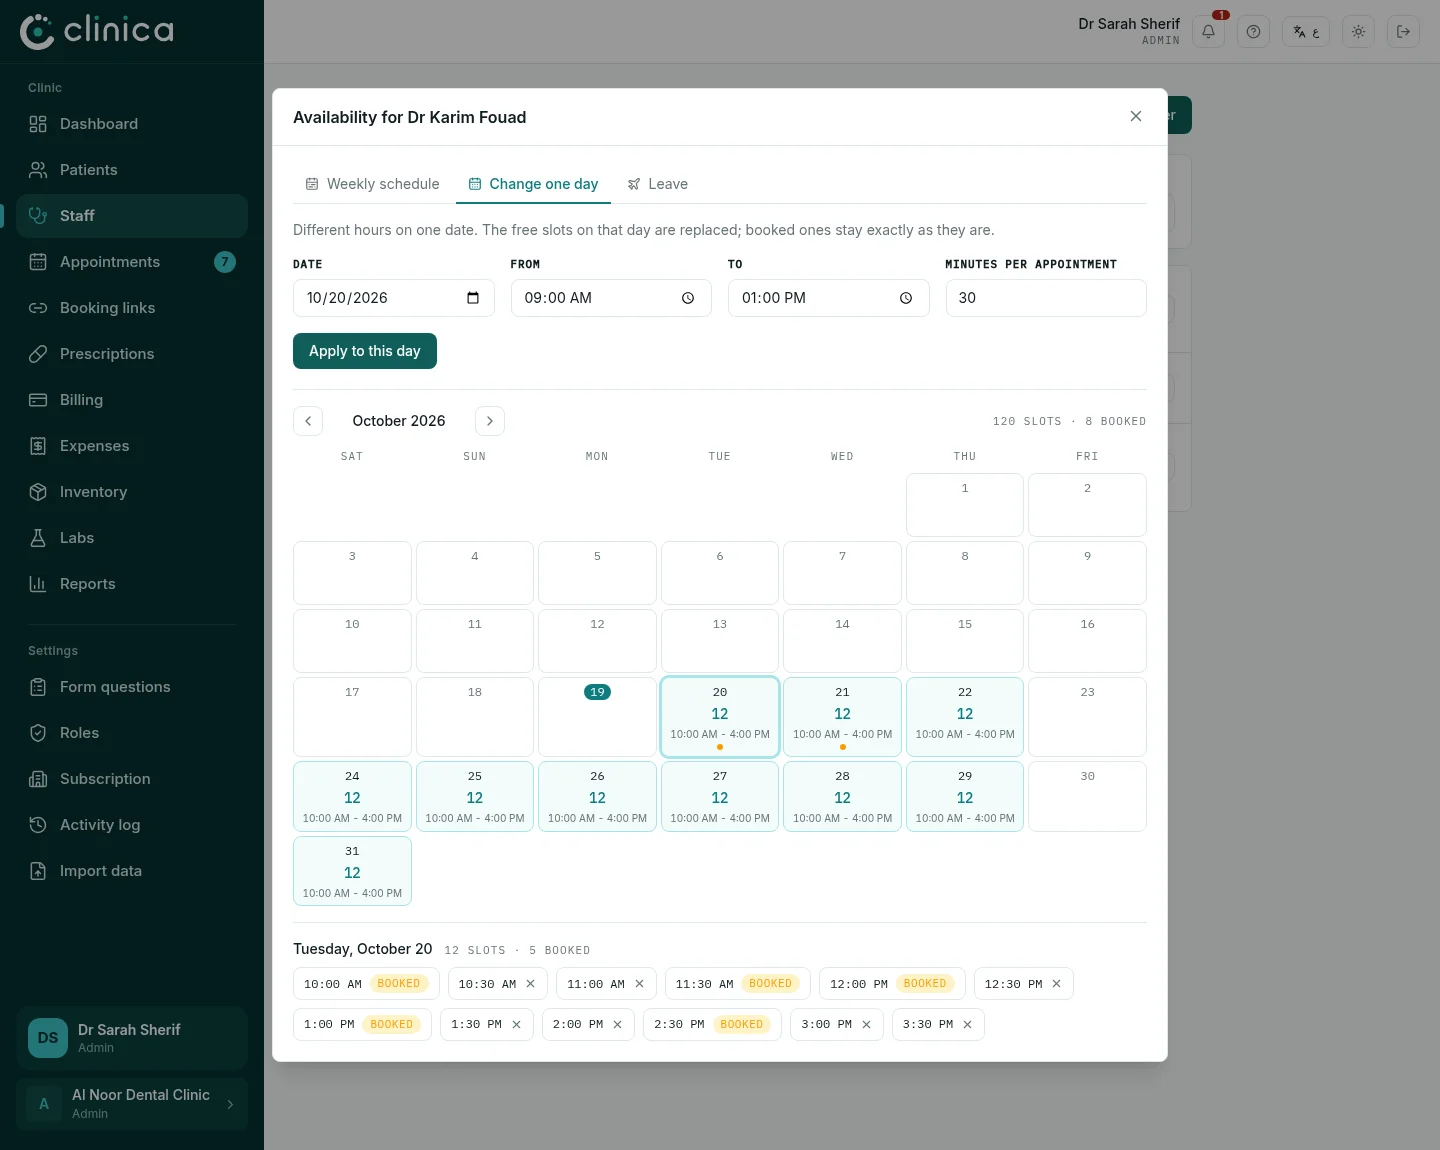1440x1150 pixels.
Task: Open Dr Sarah Sherif profile card
Action: (x=132, y=1038)
